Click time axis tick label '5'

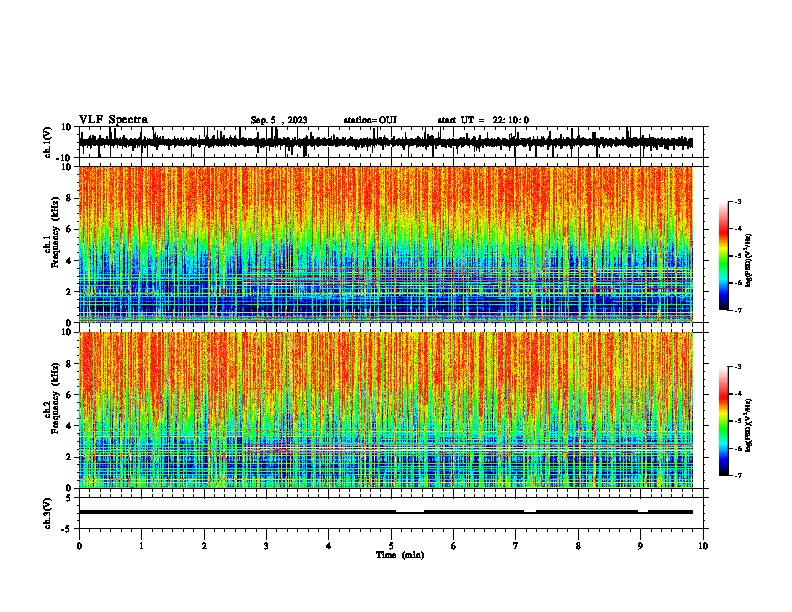click(x=391, y=545)
